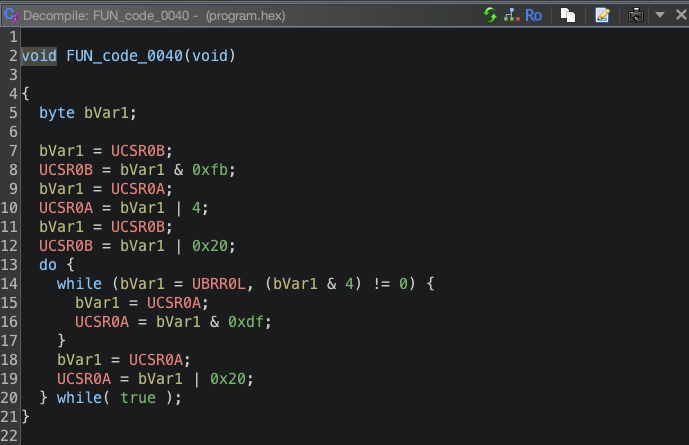Copy decompiled code with the copy icon
Viewport: 689px width, 445px height.
coord(568,15)
